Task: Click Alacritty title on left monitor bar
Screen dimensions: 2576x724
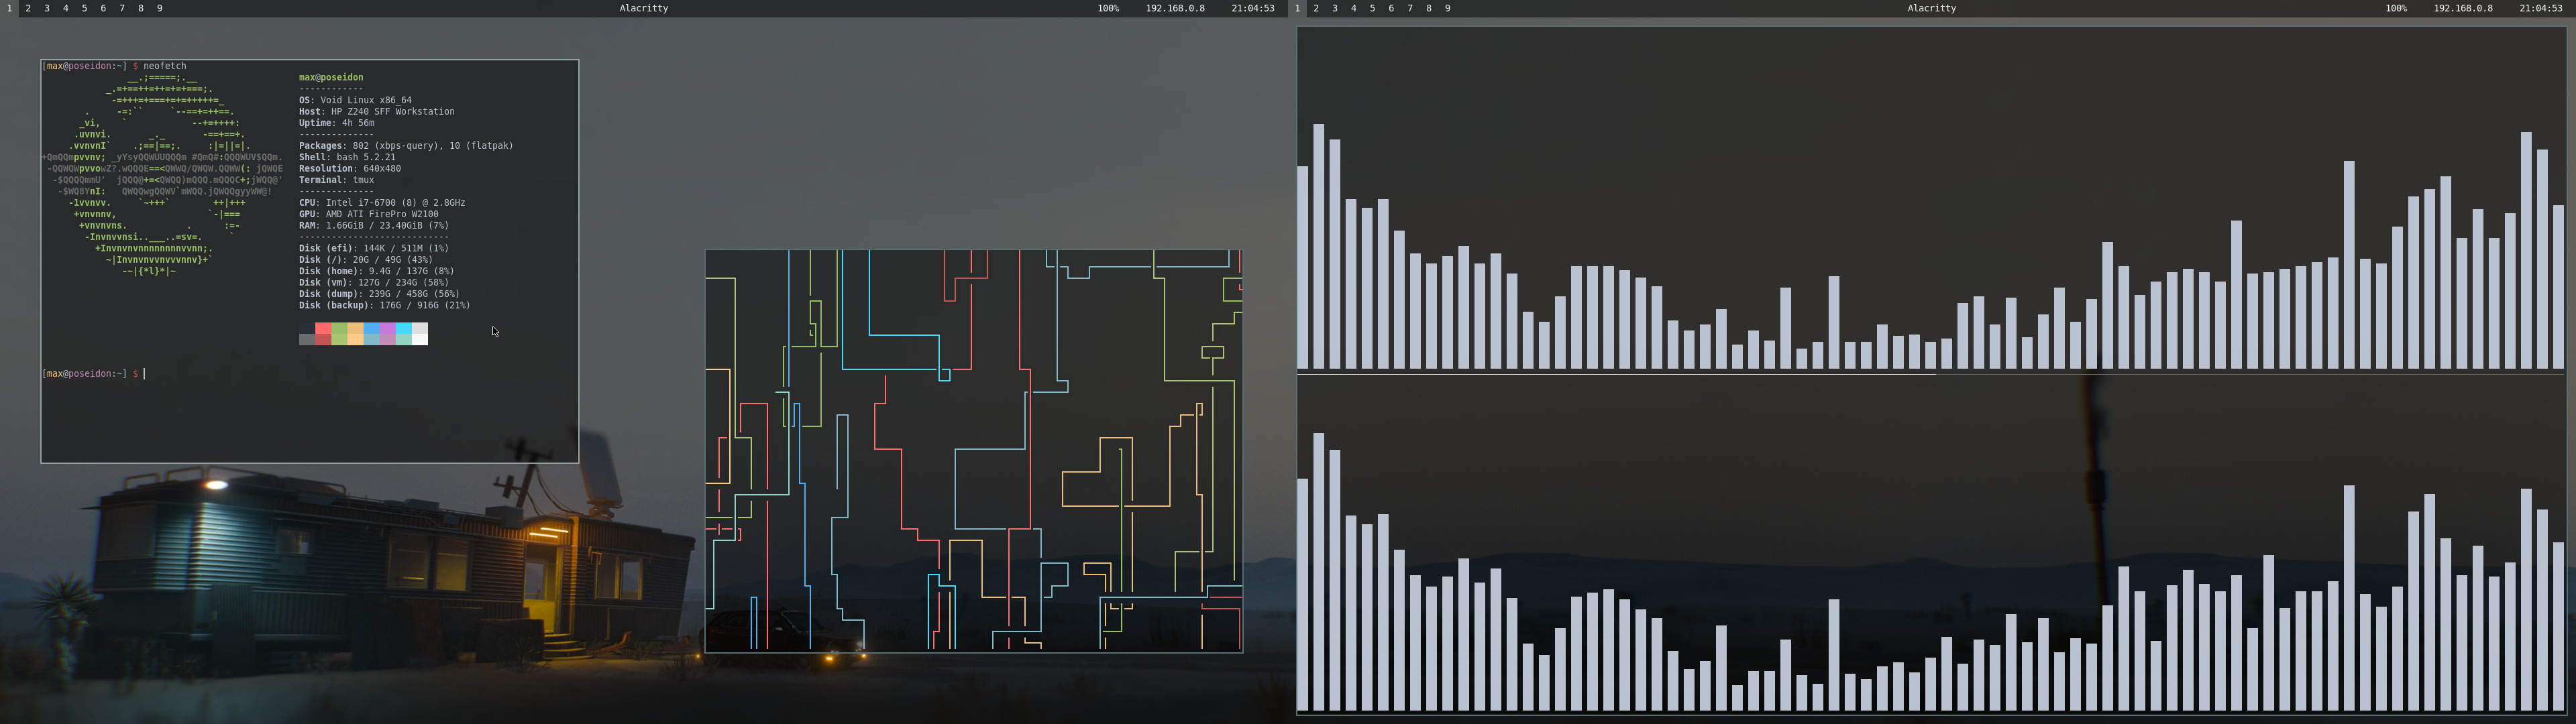Action: pos(643,8)
